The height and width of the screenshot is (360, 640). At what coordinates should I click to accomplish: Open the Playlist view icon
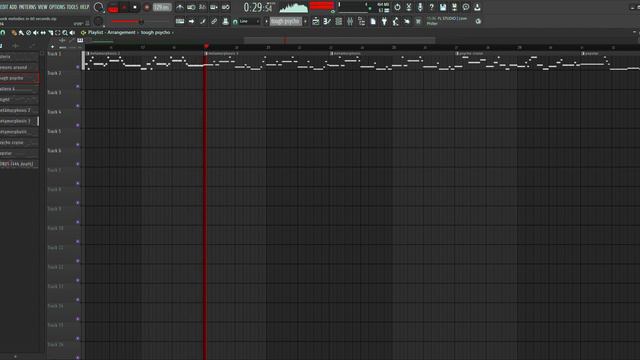tap(316, 21)
